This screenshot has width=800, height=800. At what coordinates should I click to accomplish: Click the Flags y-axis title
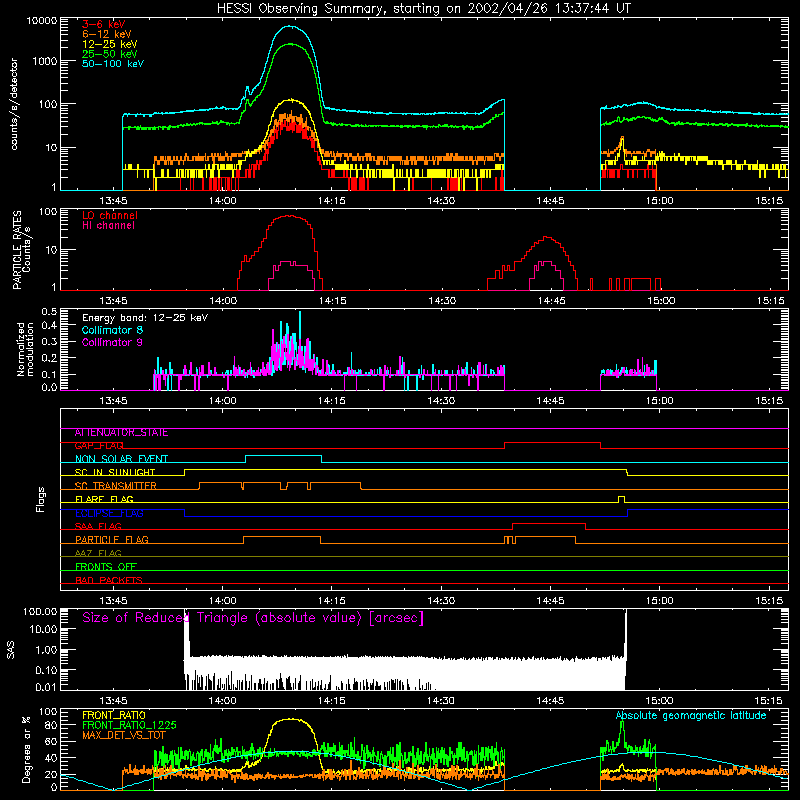click(40, 500)
